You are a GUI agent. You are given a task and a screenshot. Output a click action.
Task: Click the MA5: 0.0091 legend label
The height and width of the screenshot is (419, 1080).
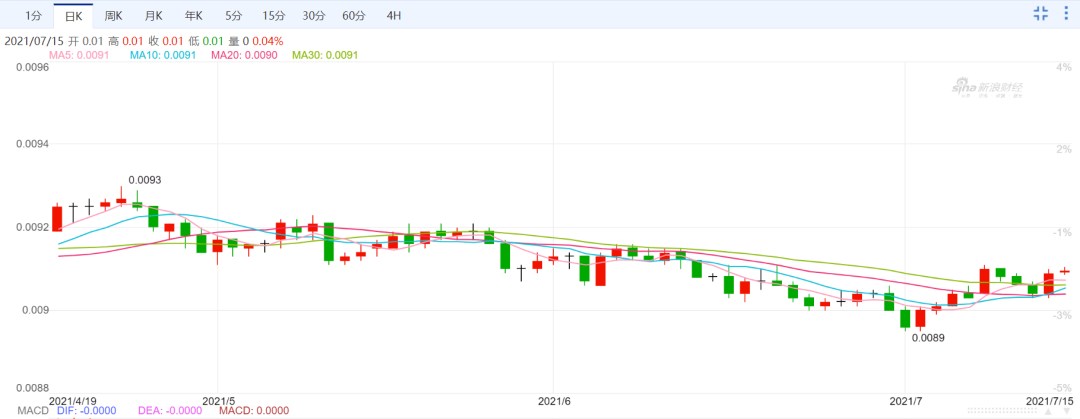(79, 54)
